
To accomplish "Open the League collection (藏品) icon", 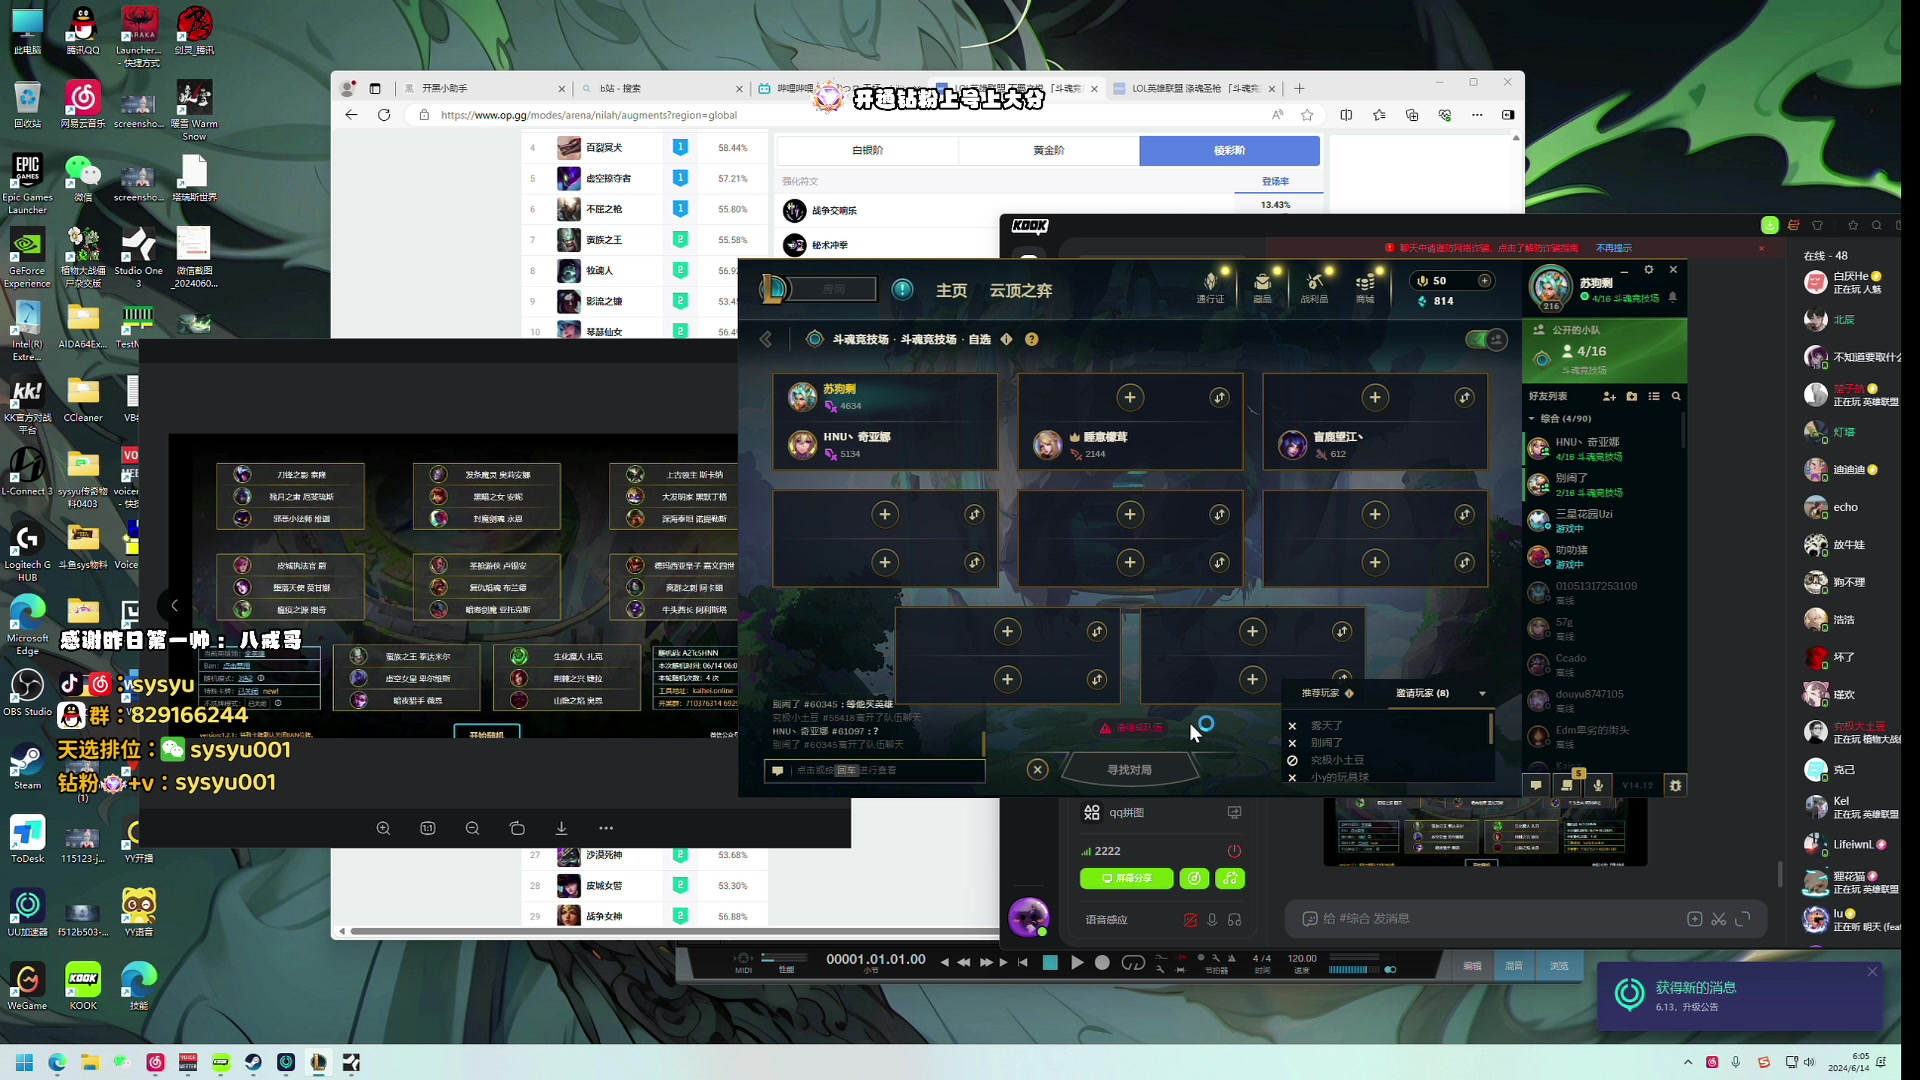I will point(1263,287).
